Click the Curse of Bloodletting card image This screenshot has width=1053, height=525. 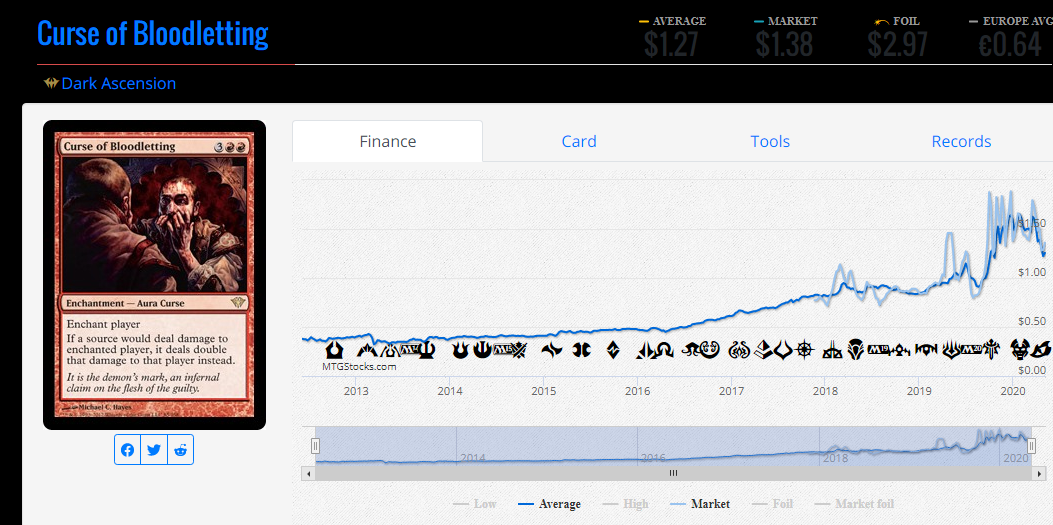coord(154,275)
